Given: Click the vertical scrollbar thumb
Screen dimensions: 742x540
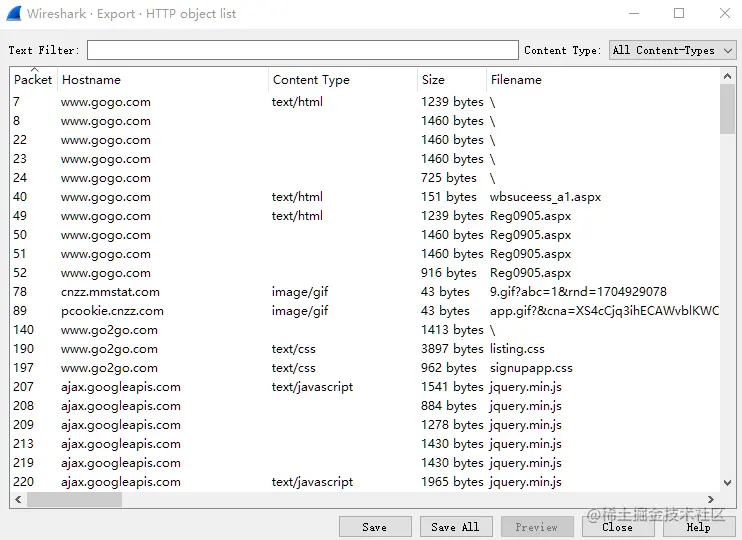Looking at the screenshot, I should pos(727,109).
